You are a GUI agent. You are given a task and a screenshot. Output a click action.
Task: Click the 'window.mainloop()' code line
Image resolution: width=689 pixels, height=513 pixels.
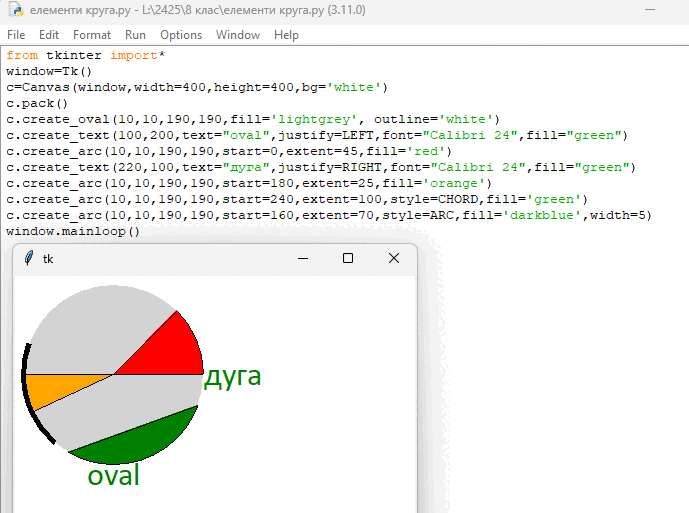[x=73, y=231]
